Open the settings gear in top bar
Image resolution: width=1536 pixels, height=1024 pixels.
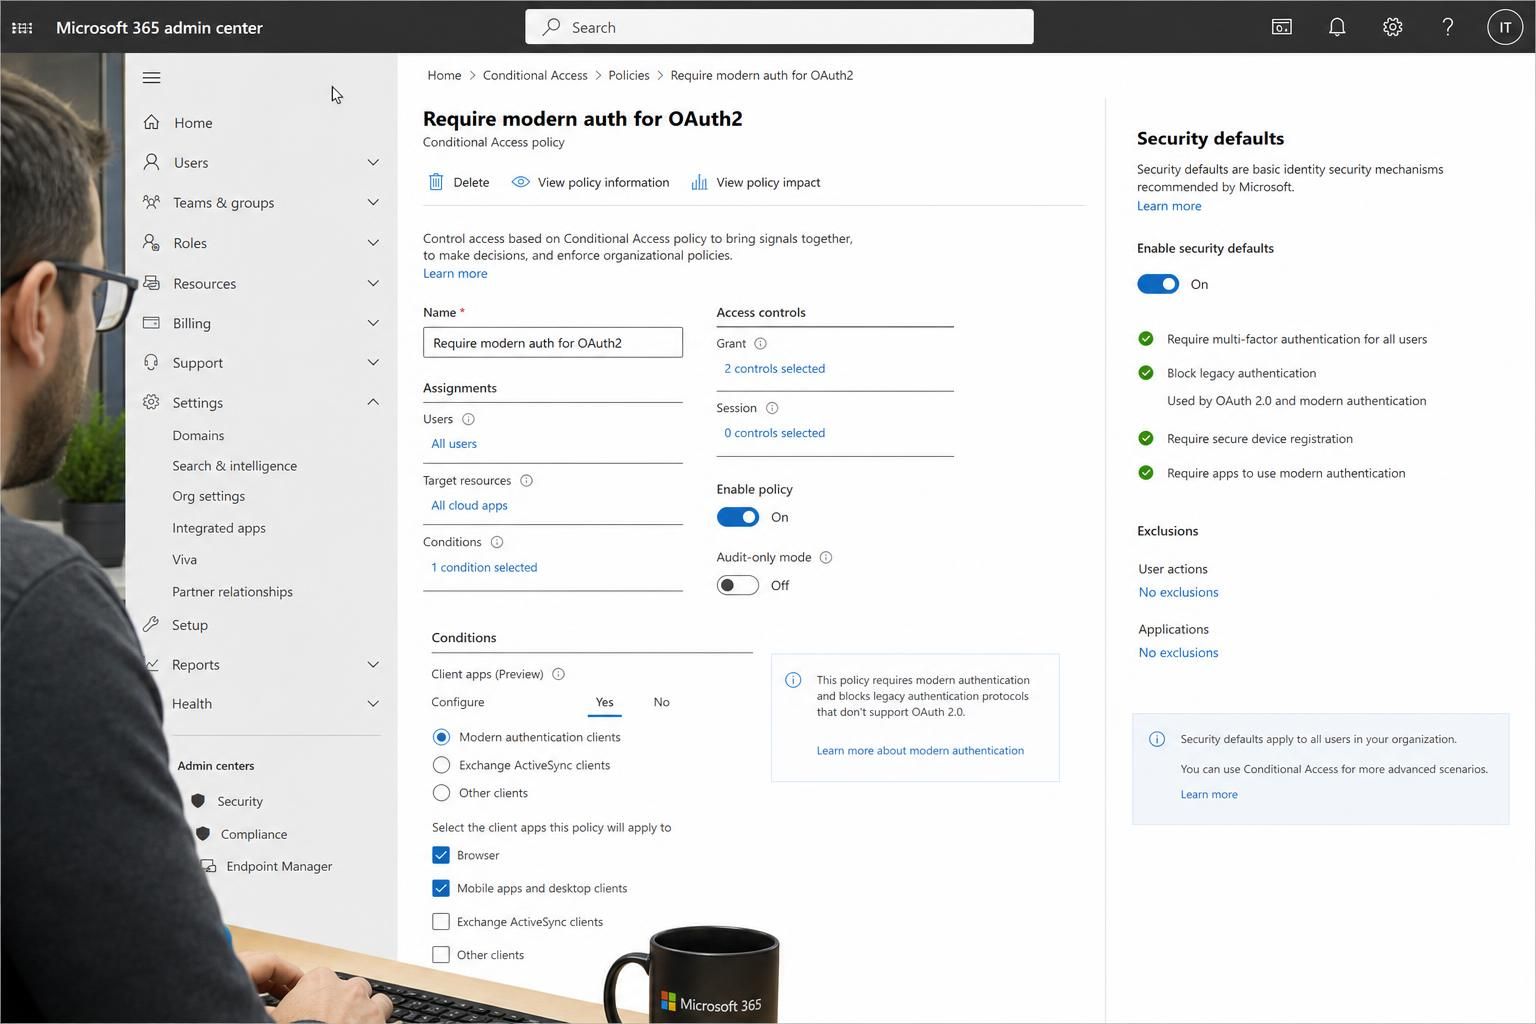tap(1392, 27)
